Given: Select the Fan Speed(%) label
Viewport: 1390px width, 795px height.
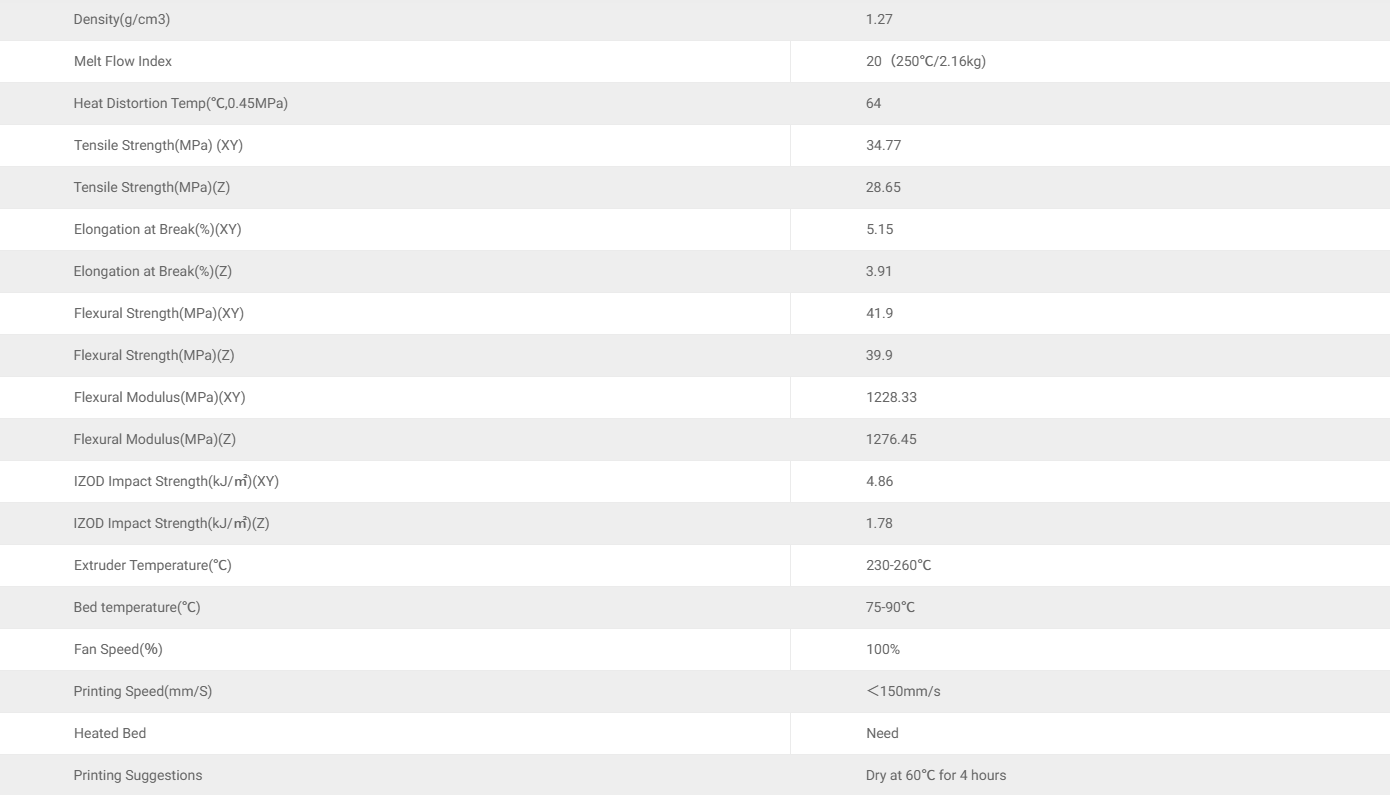Looking at the screenshot, I should [118, 650].
